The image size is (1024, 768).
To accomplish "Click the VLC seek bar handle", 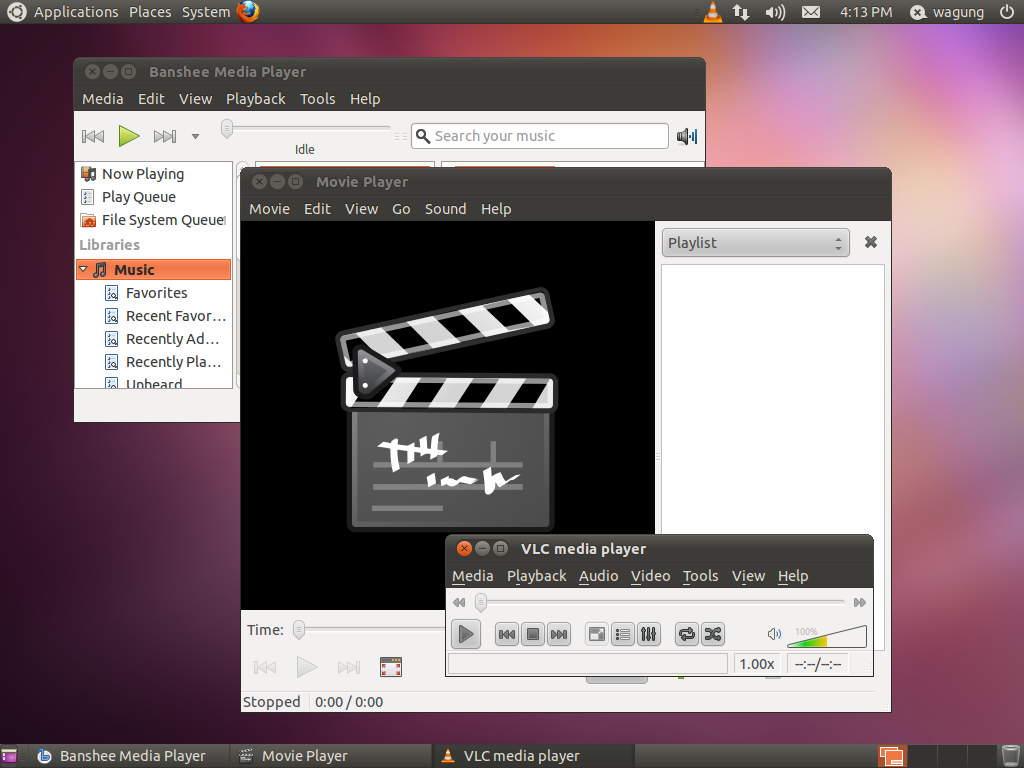I will tap(481, 602).
